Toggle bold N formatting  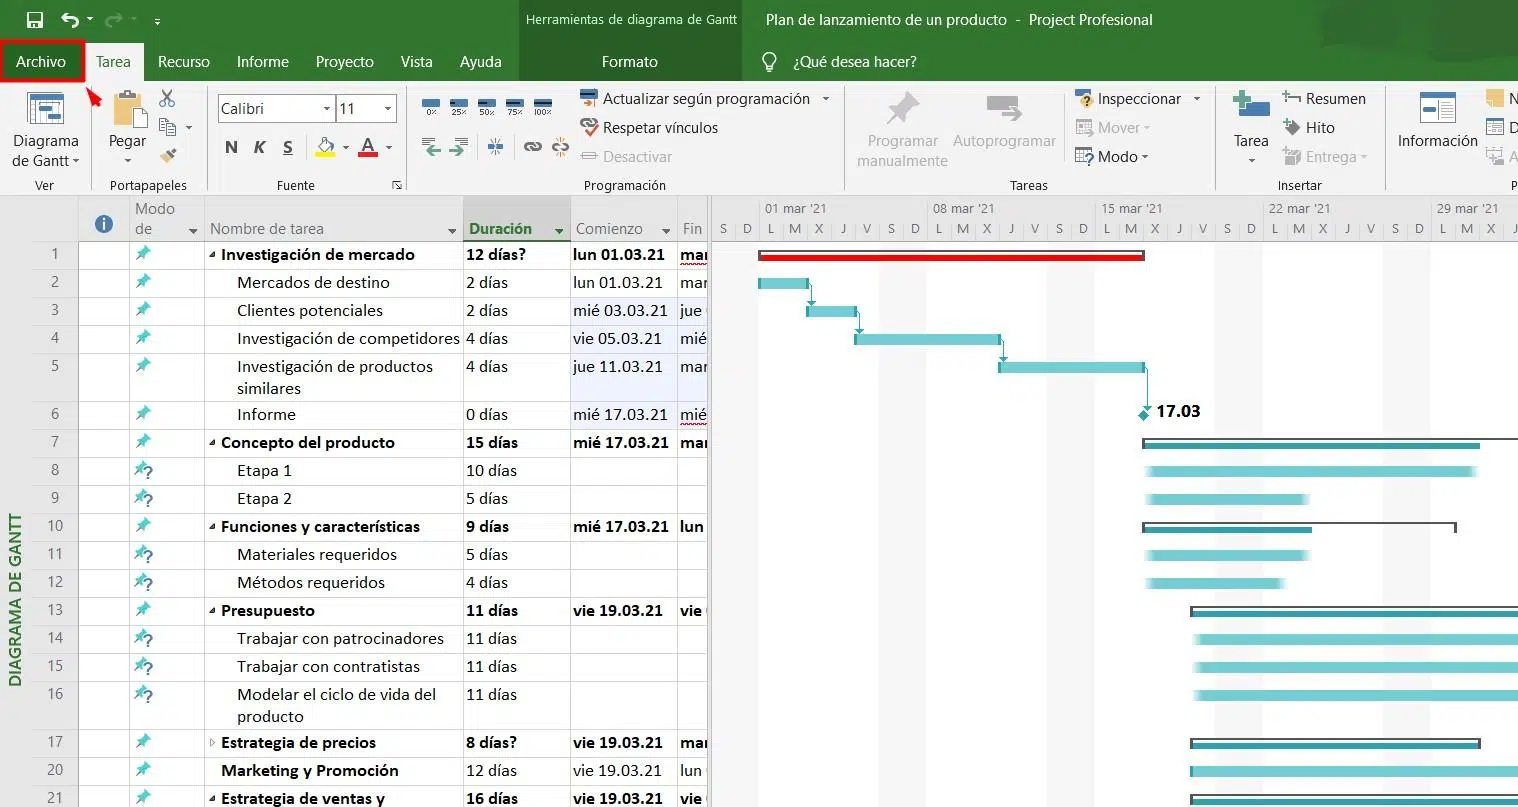tap(231, 147)
